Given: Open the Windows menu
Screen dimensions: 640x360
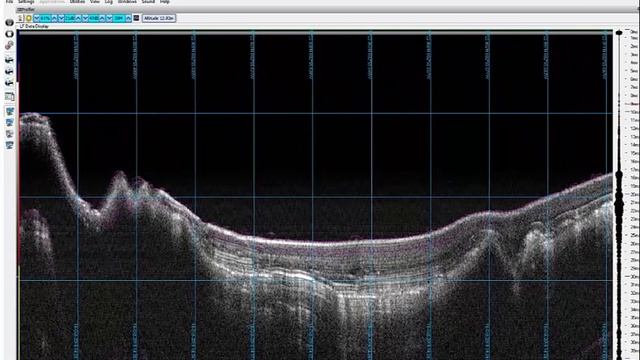Looking at the screenshot, I should coord(127,2).
